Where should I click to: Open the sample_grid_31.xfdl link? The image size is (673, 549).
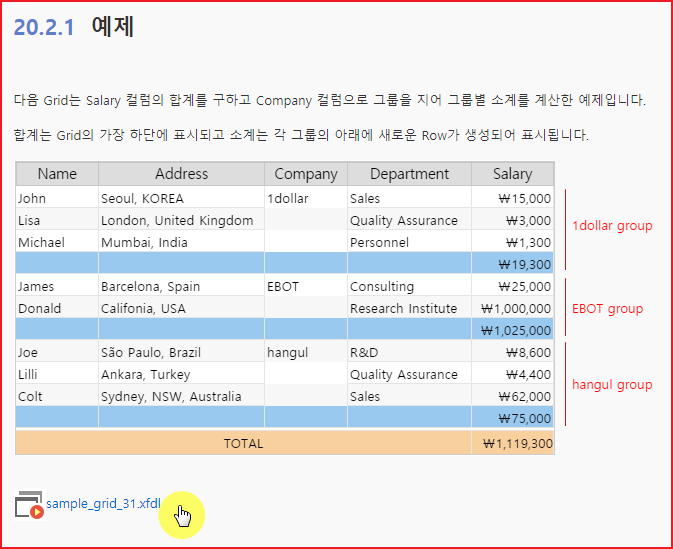point(103,503)
